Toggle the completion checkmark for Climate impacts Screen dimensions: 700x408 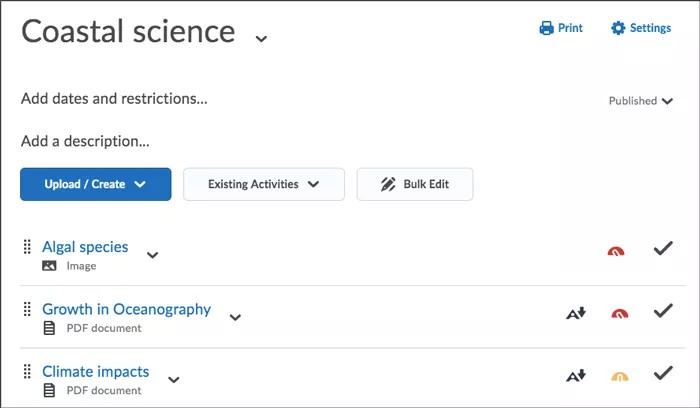662,373
